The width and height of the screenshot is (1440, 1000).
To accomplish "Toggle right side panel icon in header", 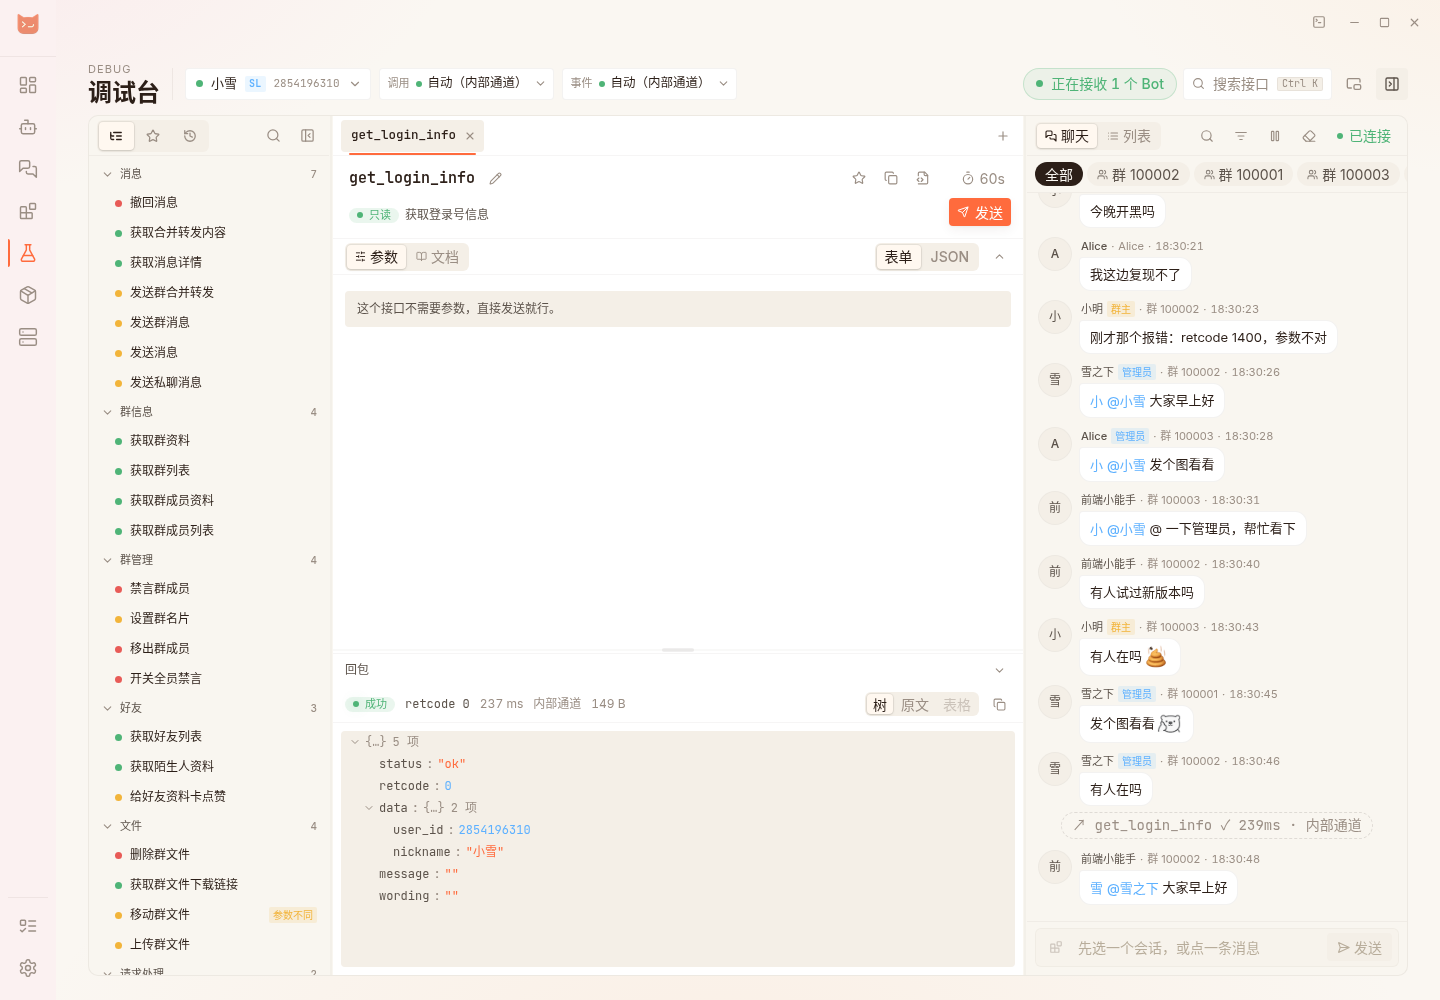I will [x=1392, y=84].
